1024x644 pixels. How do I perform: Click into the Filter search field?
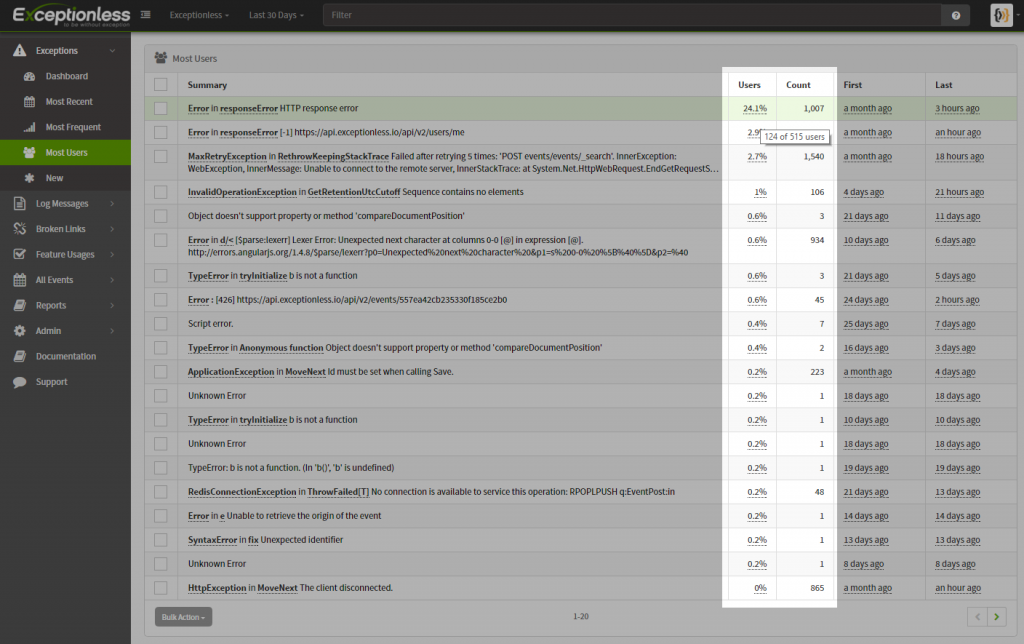tap(632, 15)
